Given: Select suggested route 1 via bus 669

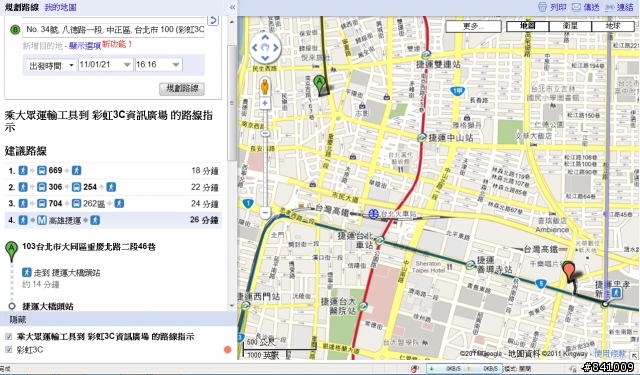Looking at the screenshot, I should tap(113, 171).
